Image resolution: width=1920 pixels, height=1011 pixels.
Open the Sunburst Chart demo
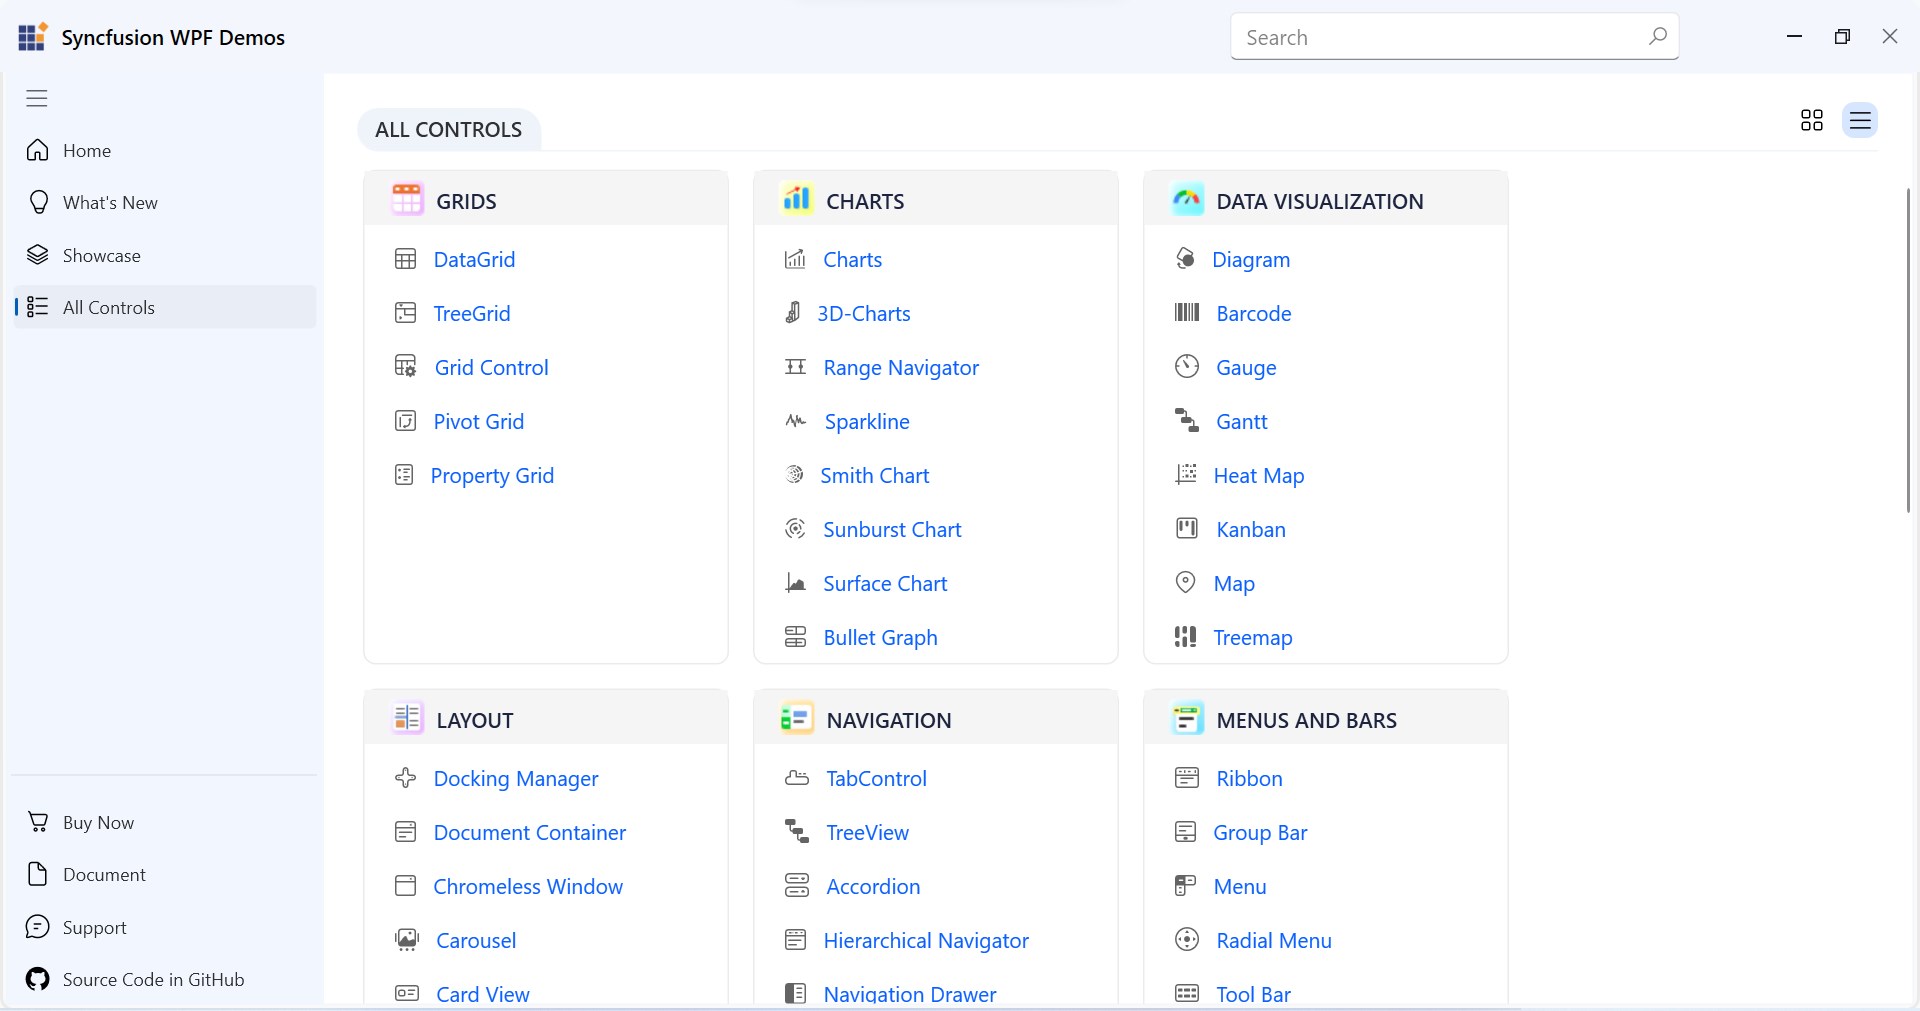[891, 530]
